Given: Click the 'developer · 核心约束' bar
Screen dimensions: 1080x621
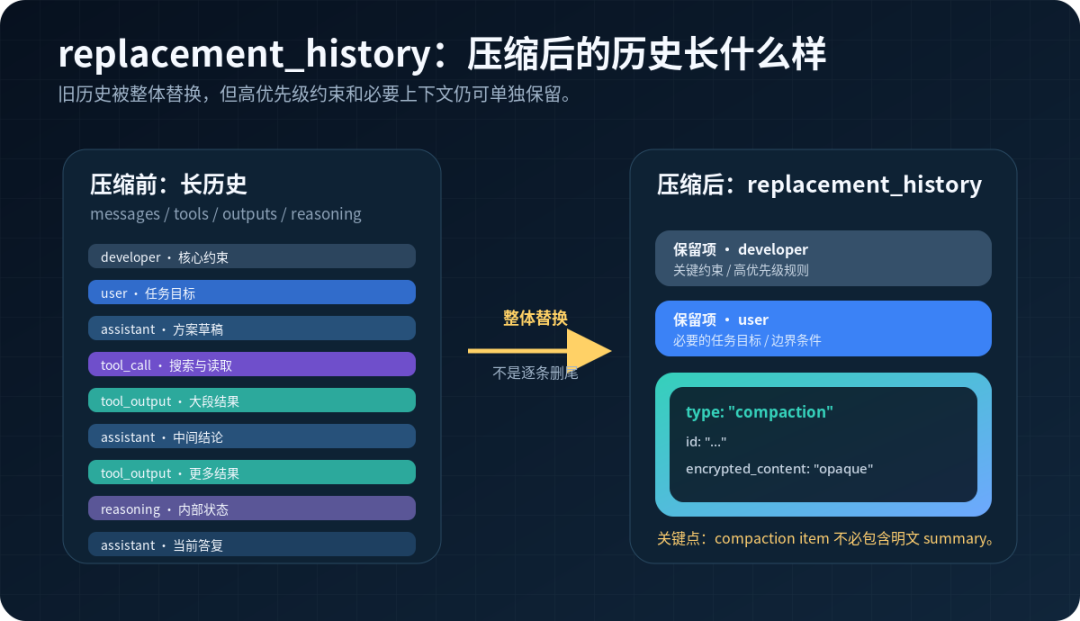Looking at the screenshot, I should pyautogui.click(x=251, y=257).
